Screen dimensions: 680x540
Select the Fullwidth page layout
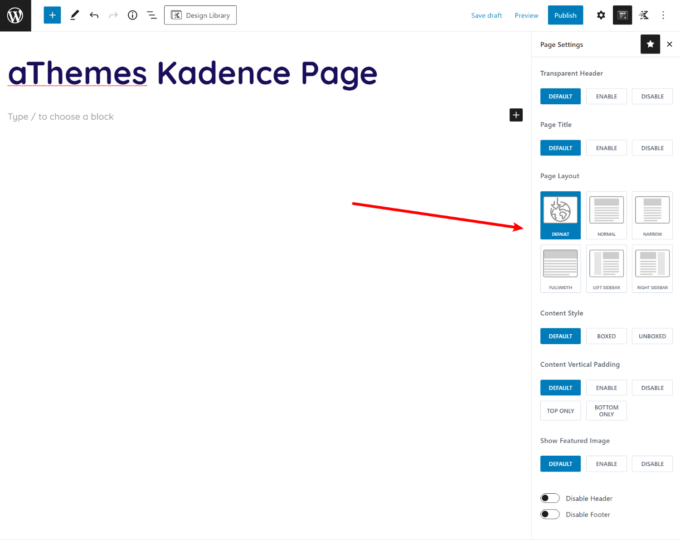click(560, 268)
